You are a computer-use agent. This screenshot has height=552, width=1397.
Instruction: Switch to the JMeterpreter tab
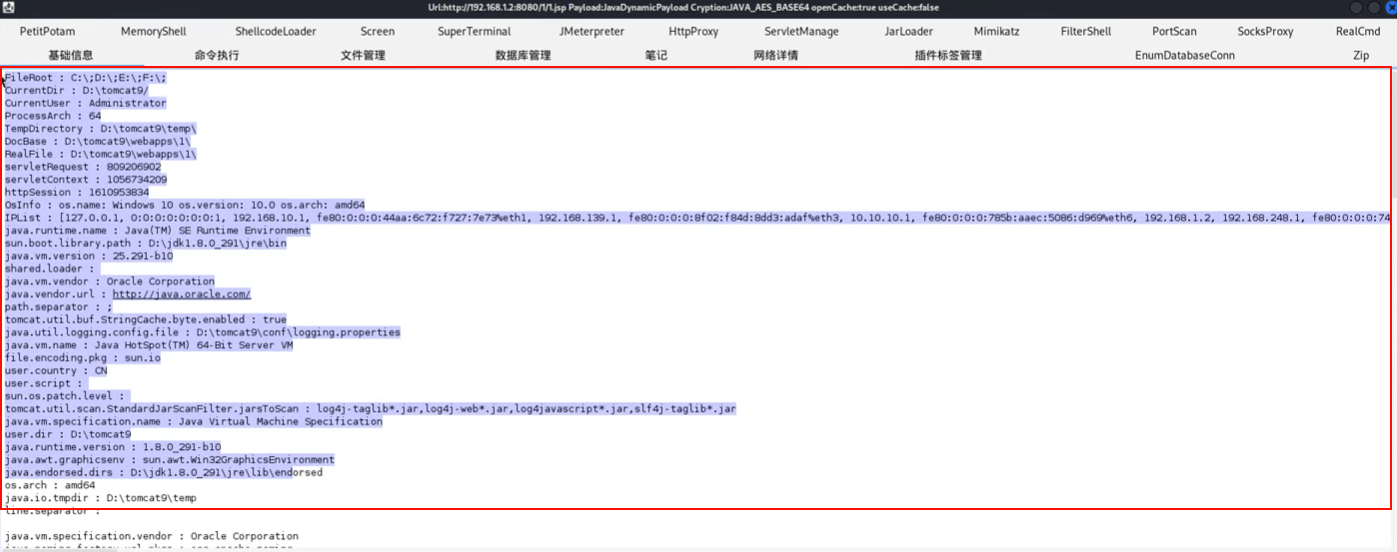coord(591,31)
